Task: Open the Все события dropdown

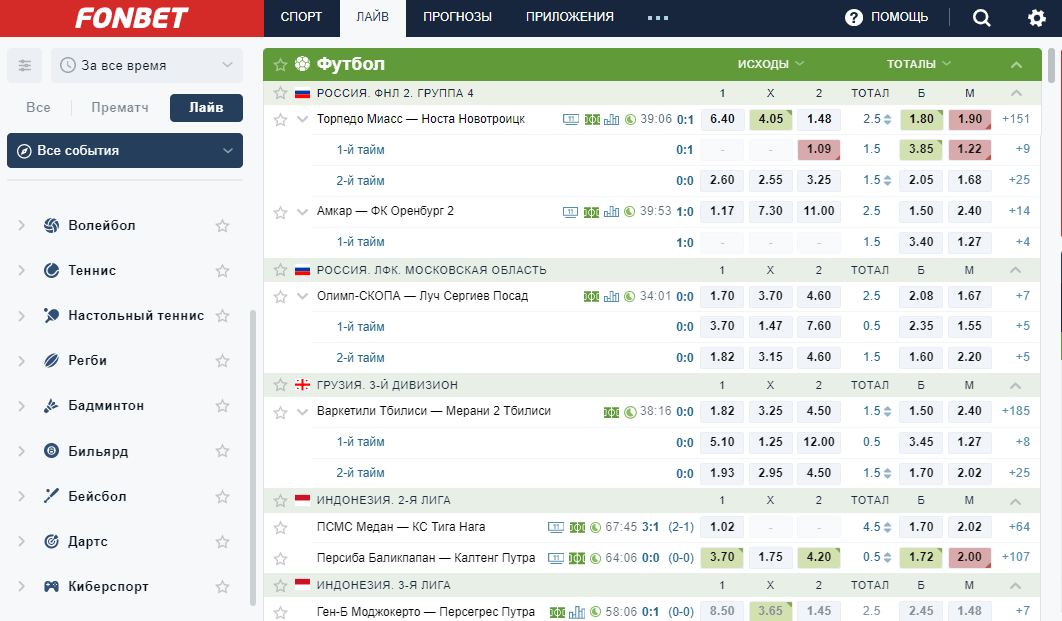Action: pyautogui.click(x=125, y=150)
